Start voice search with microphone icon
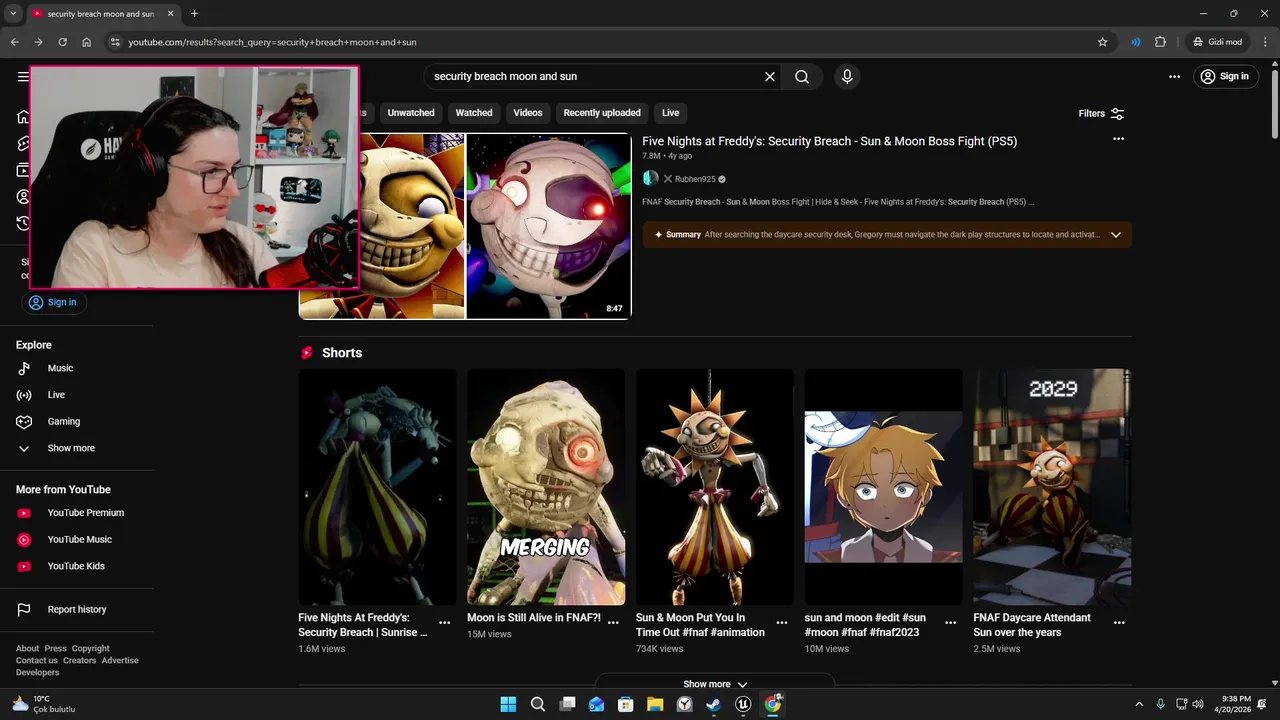The image size is (1280, 720). (x=847, y=77)
